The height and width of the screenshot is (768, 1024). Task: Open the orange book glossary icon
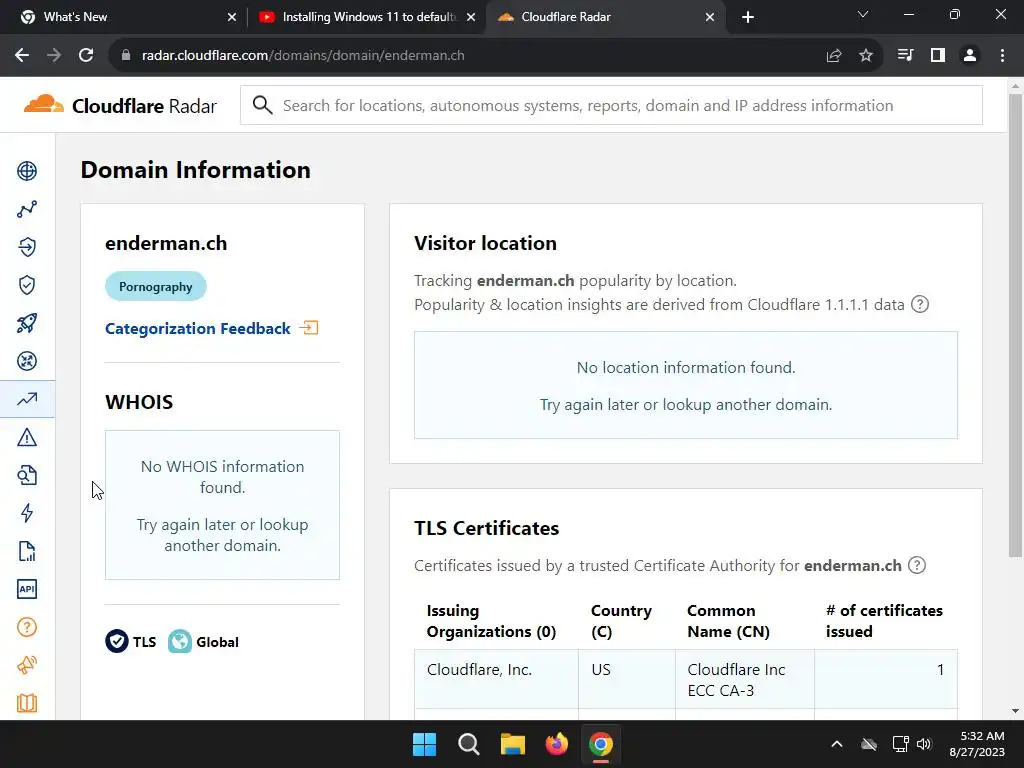[x=27, y=703]
